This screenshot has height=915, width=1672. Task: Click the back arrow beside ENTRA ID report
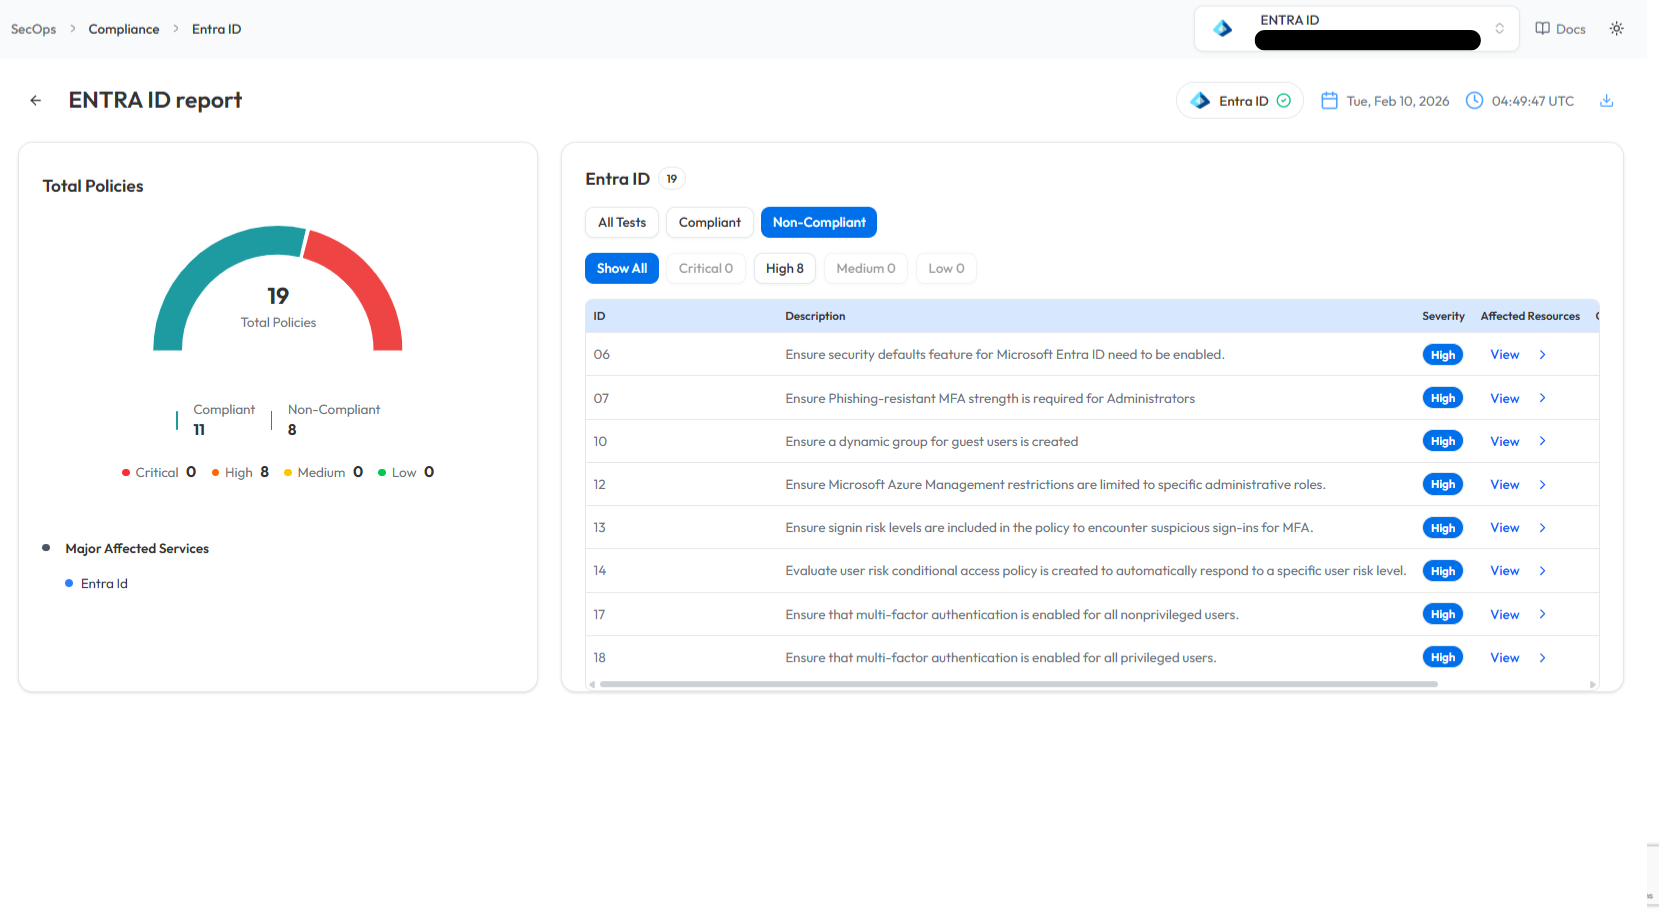click(36, 100)
